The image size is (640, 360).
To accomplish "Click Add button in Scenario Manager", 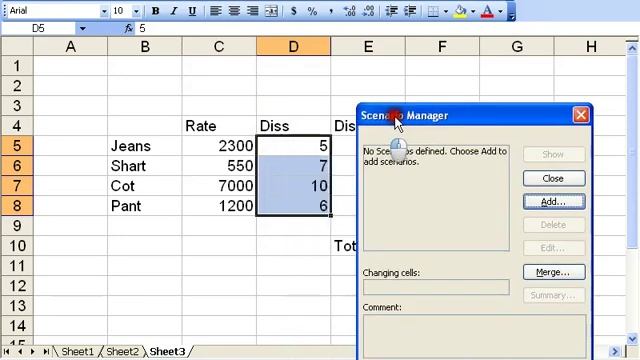I will tap(554, 202).
